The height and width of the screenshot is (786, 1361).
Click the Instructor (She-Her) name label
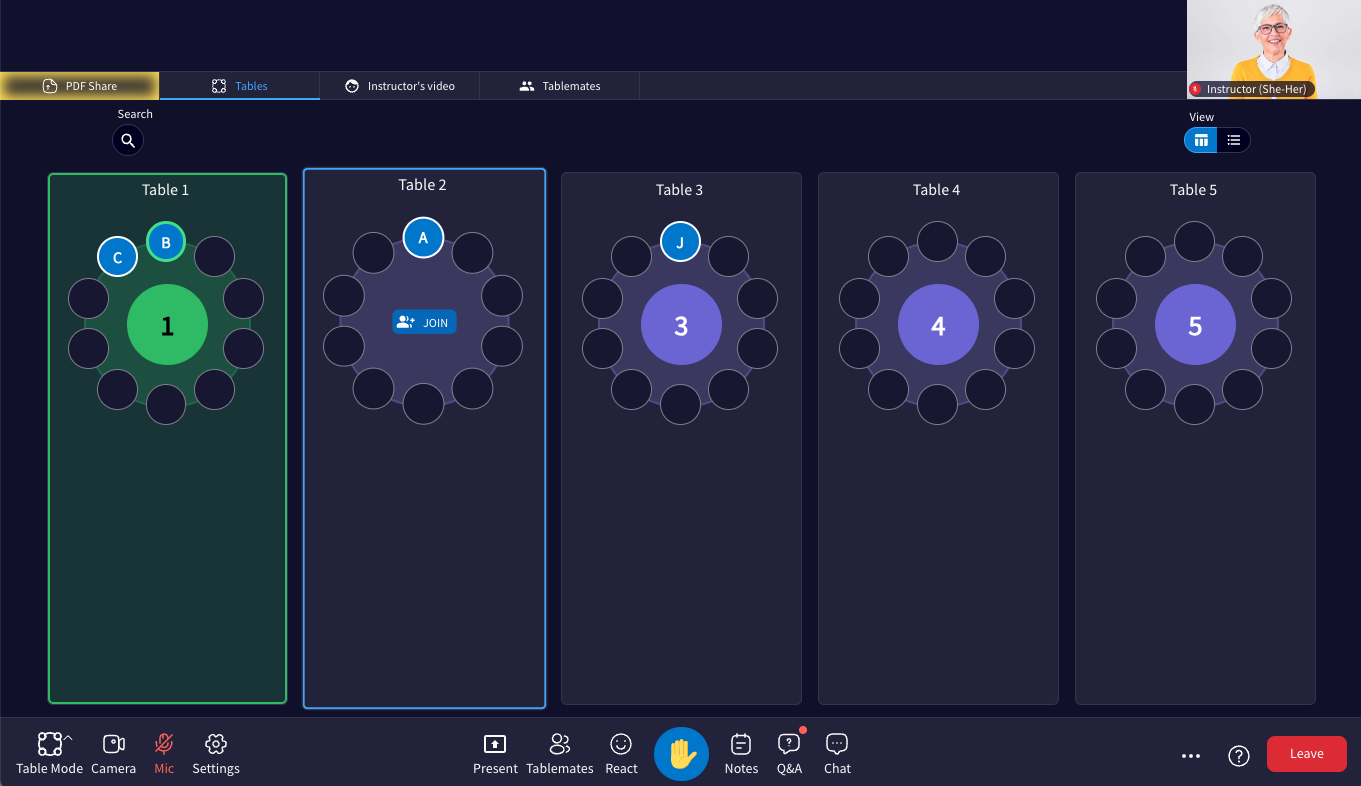(x=1256, y=89)
